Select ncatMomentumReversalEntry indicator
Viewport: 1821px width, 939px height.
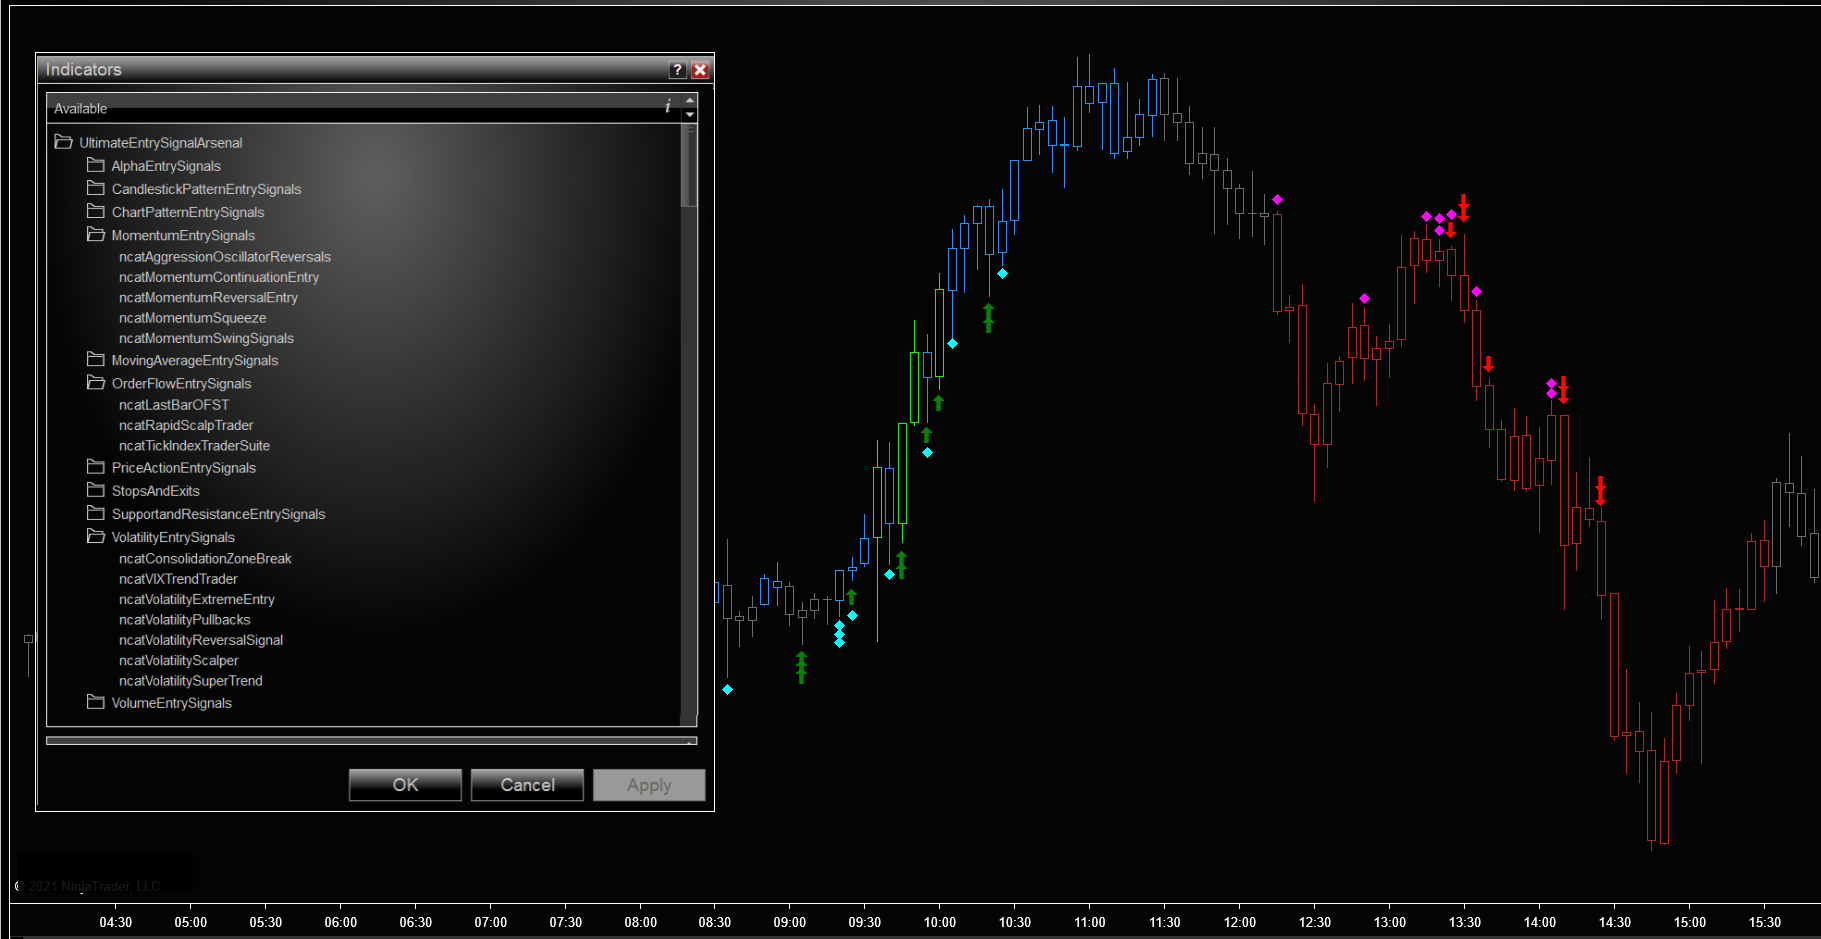coord(208,297)
